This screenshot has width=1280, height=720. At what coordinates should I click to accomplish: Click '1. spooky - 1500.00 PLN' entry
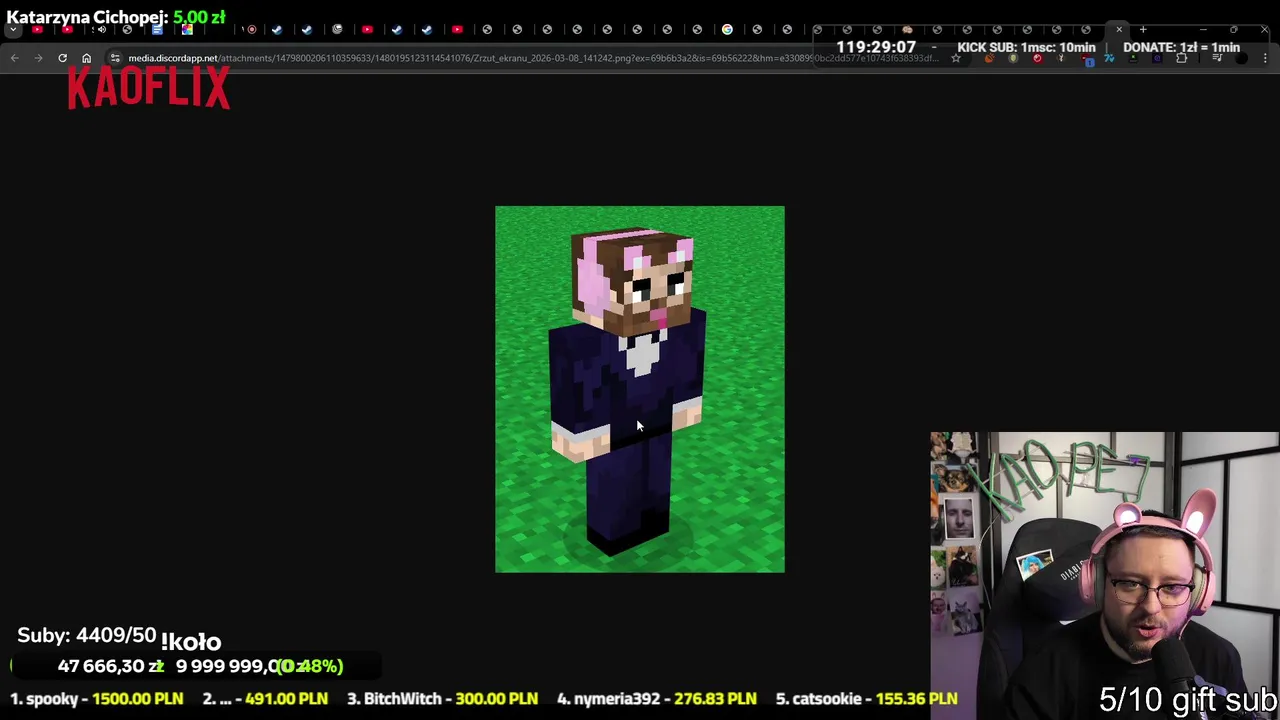[97, 699]
